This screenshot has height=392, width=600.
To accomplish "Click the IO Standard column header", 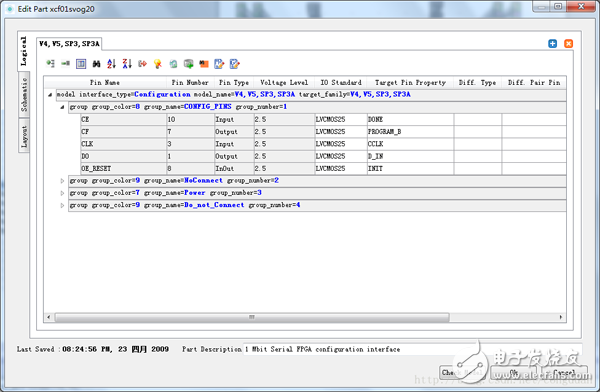I will pyautogui.click(x=341, y=82).
